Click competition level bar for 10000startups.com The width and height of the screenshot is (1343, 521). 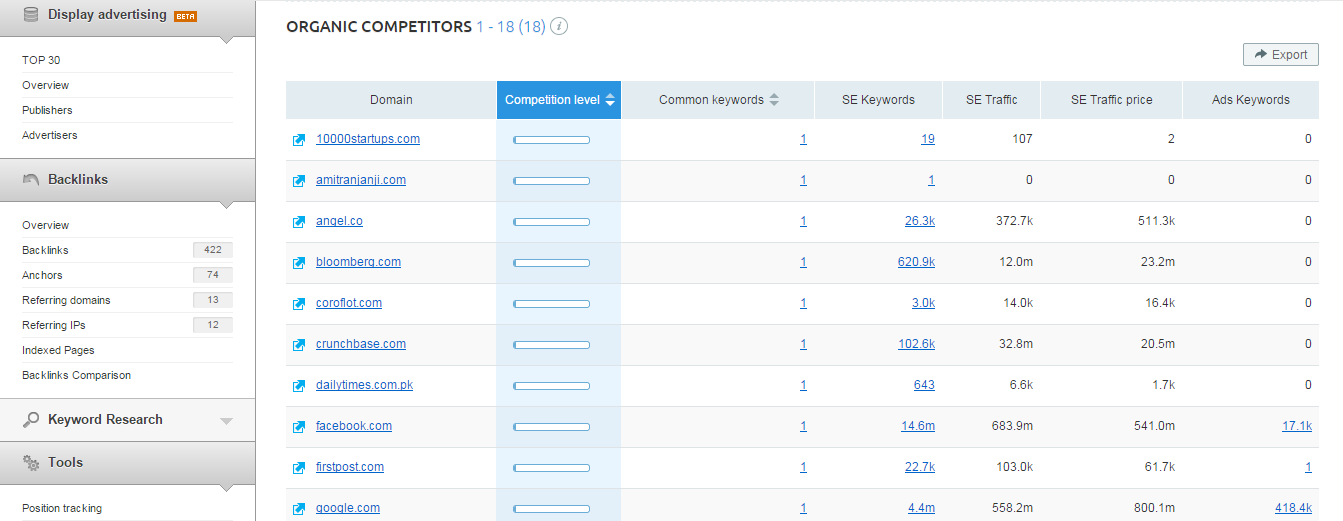click(551, 140)
